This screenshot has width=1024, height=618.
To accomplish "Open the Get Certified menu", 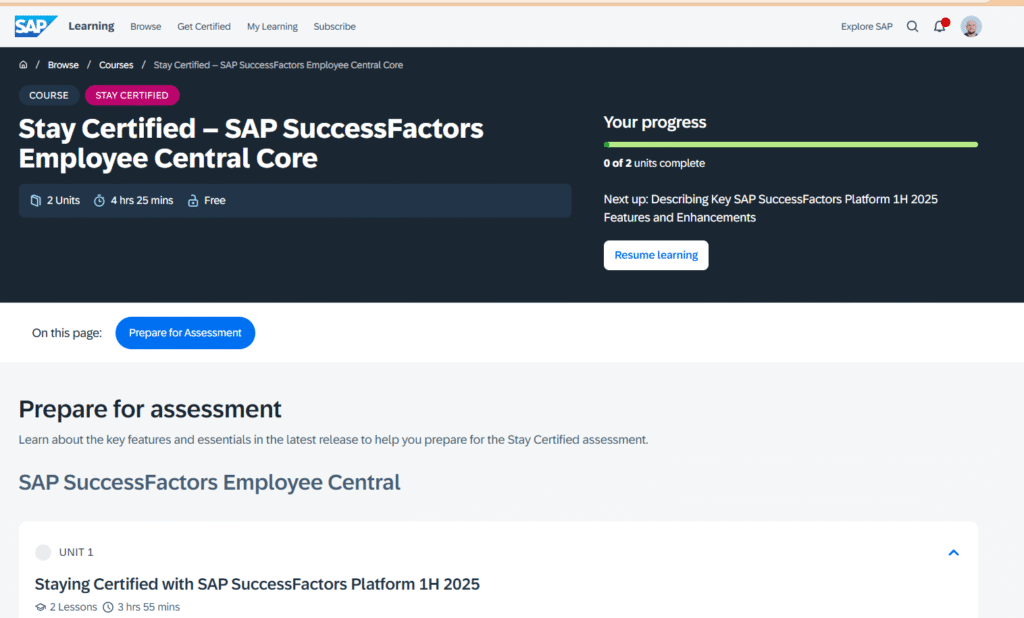I will (x=204, y=27).
